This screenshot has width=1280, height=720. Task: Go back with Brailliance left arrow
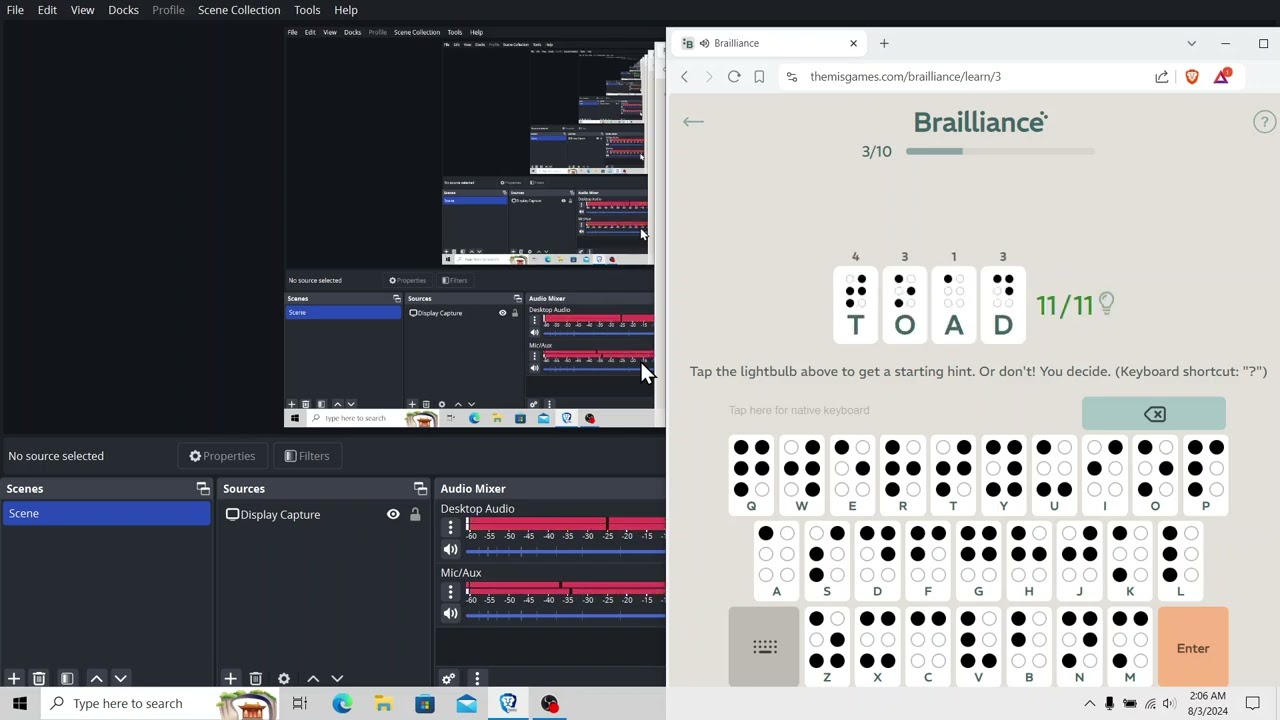point(693,122)
